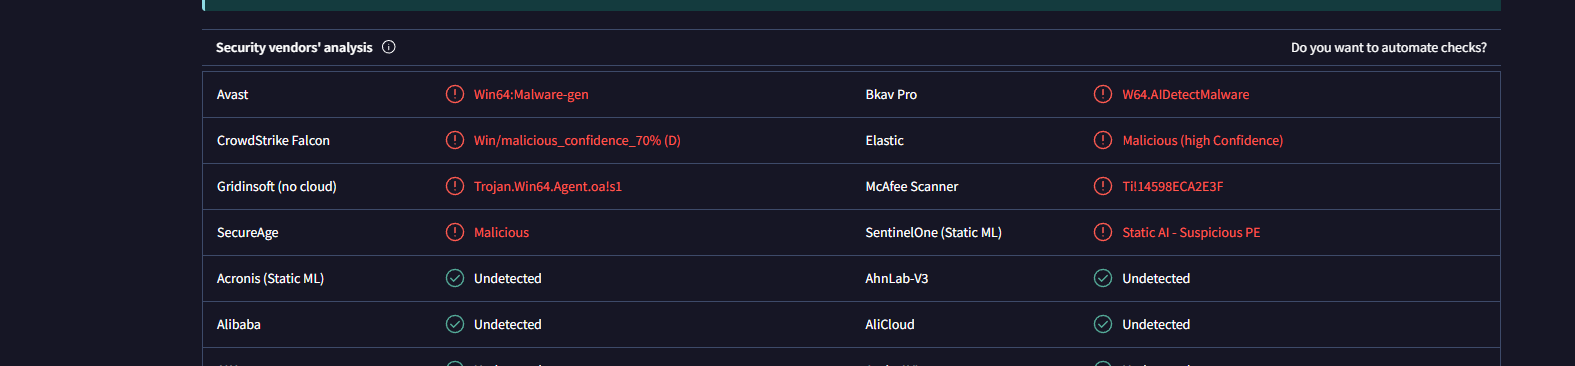Click the alert icon next to Win/malicious_confidence_70% (D)
The height and width of the screenshot is (366, 1575).
[x=455, y=140]
